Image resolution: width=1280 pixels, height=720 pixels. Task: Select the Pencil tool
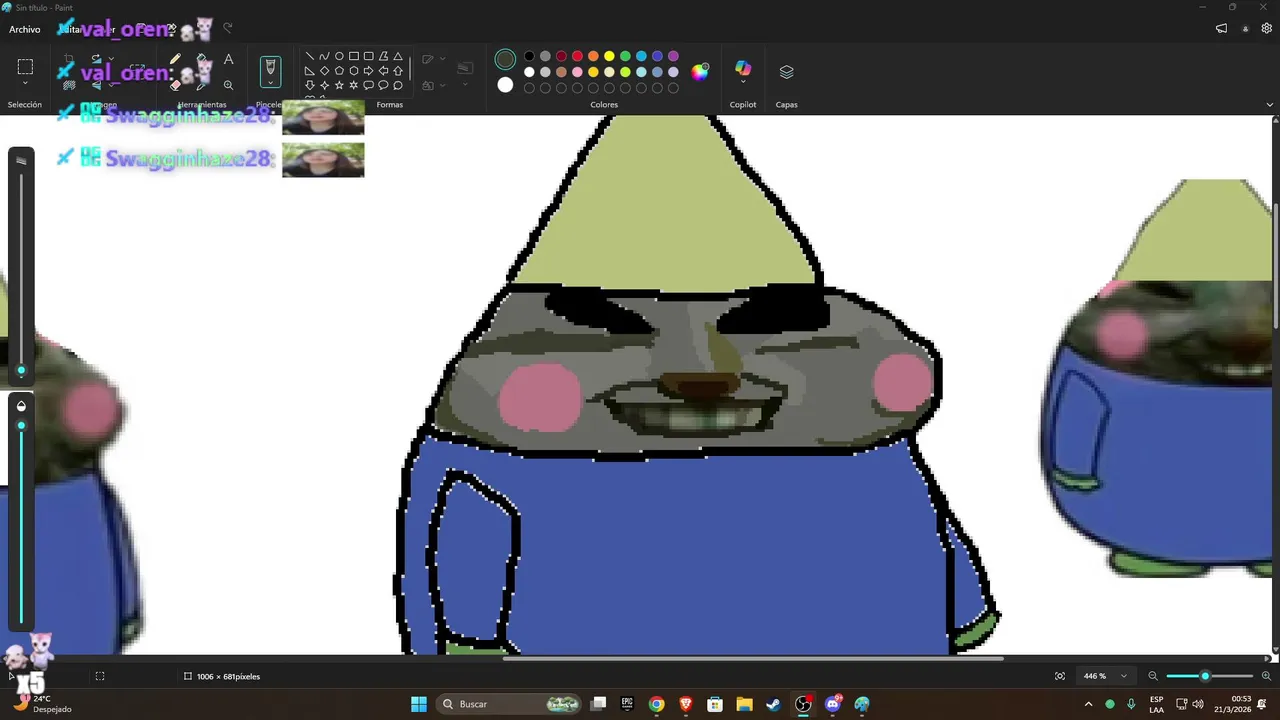pyautogui.click(x=175, y=60)
